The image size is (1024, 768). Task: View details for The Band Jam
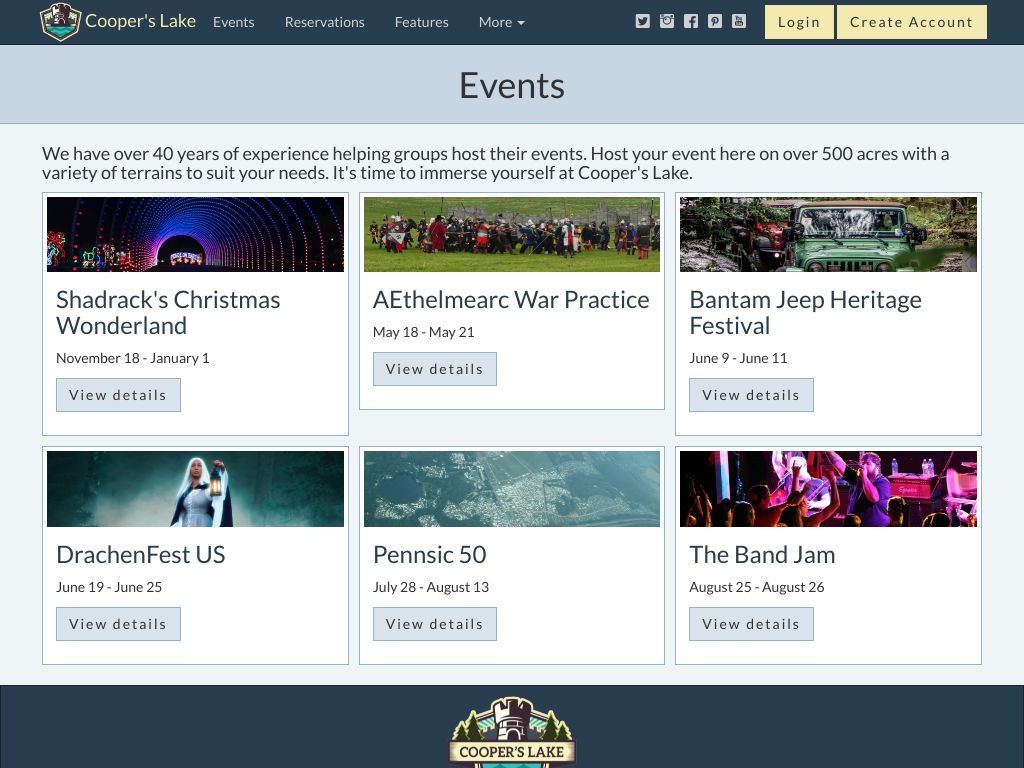(x=751, y=624)
